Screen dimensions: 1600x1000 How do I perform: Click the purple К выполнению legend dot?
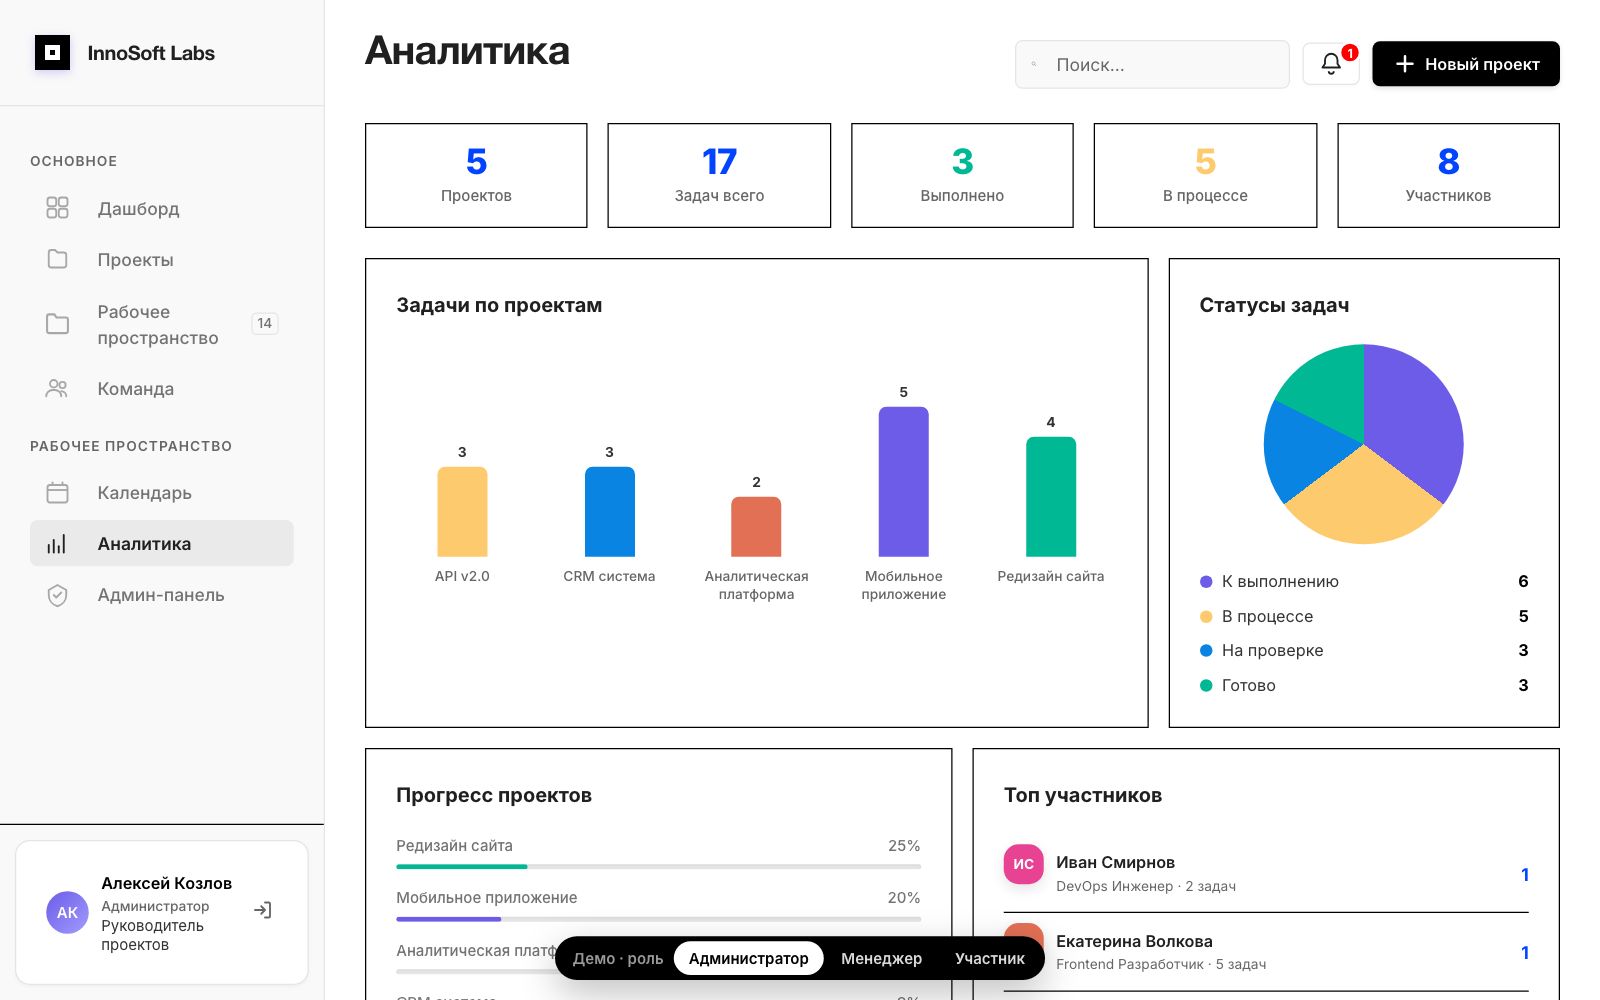[1206, 581]
